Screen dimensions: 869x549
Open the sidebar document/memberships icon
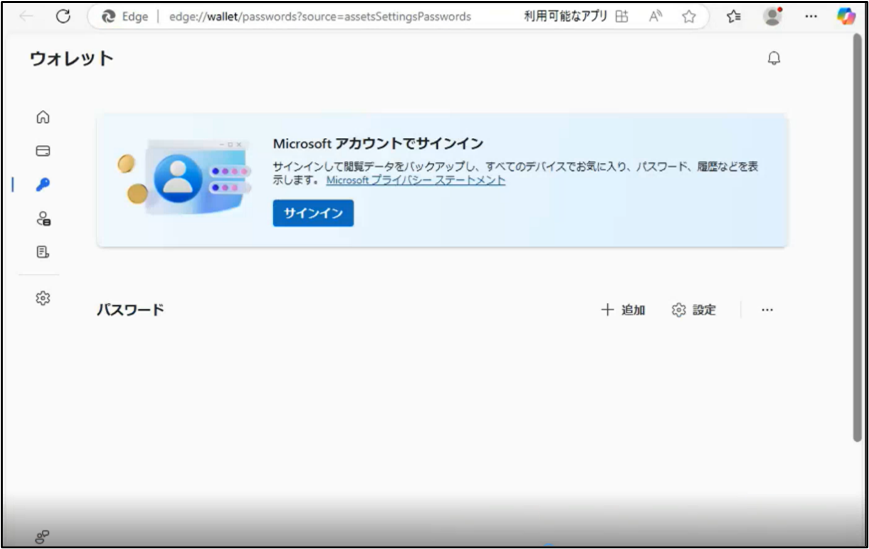click(43, 252)
